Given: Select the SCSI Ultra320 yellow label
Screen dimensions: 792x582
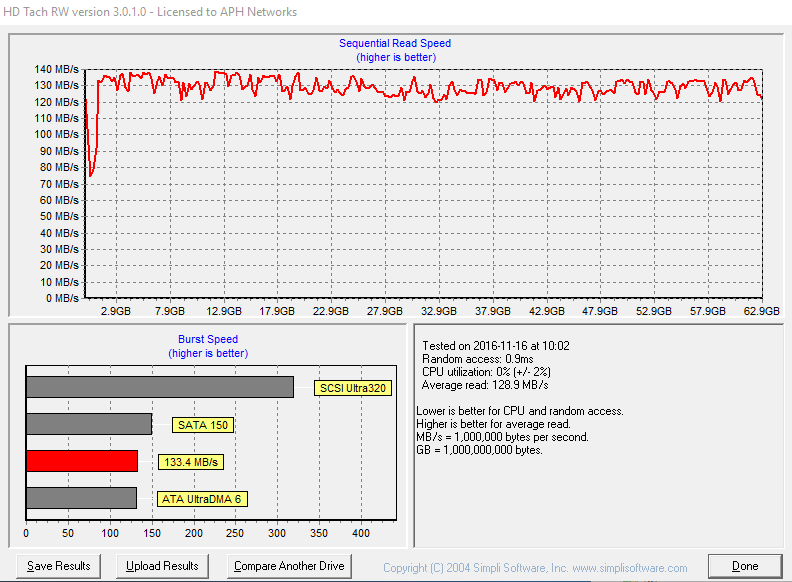Looking at the screenshot, I should (x=350, y=388).
